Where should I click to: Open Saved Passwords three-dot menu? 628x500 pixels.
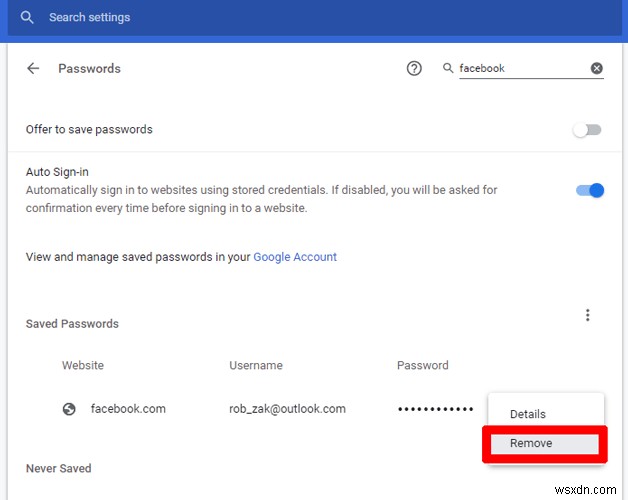point(588,315)
